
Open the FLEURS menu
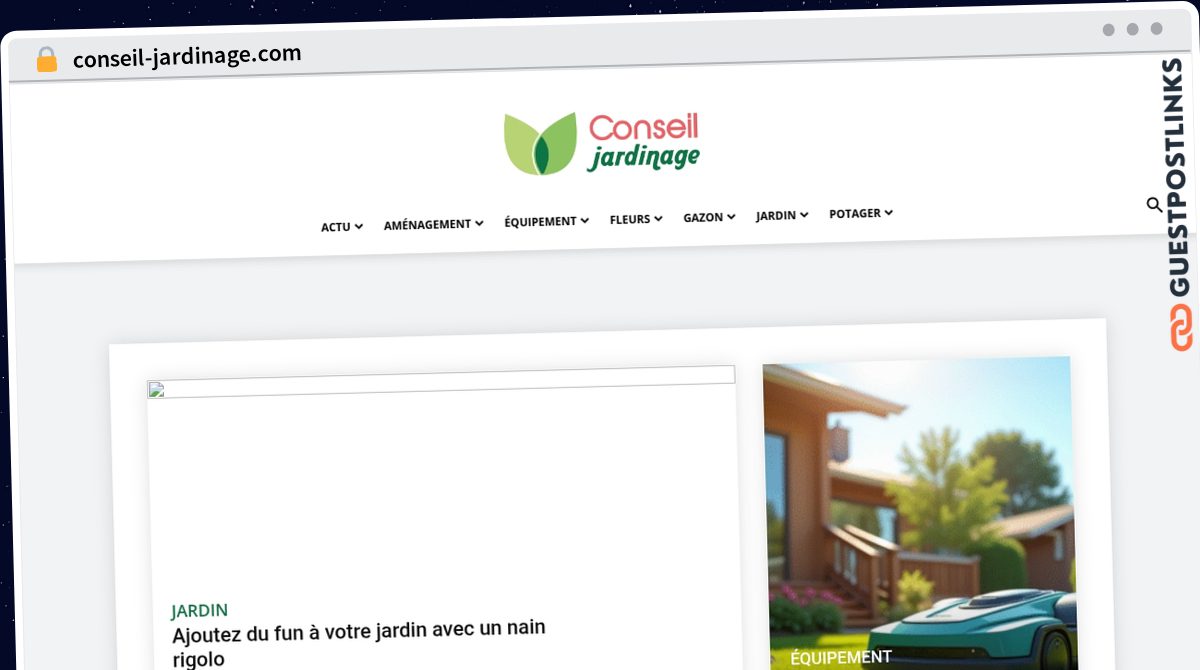[x=636, y=219]
